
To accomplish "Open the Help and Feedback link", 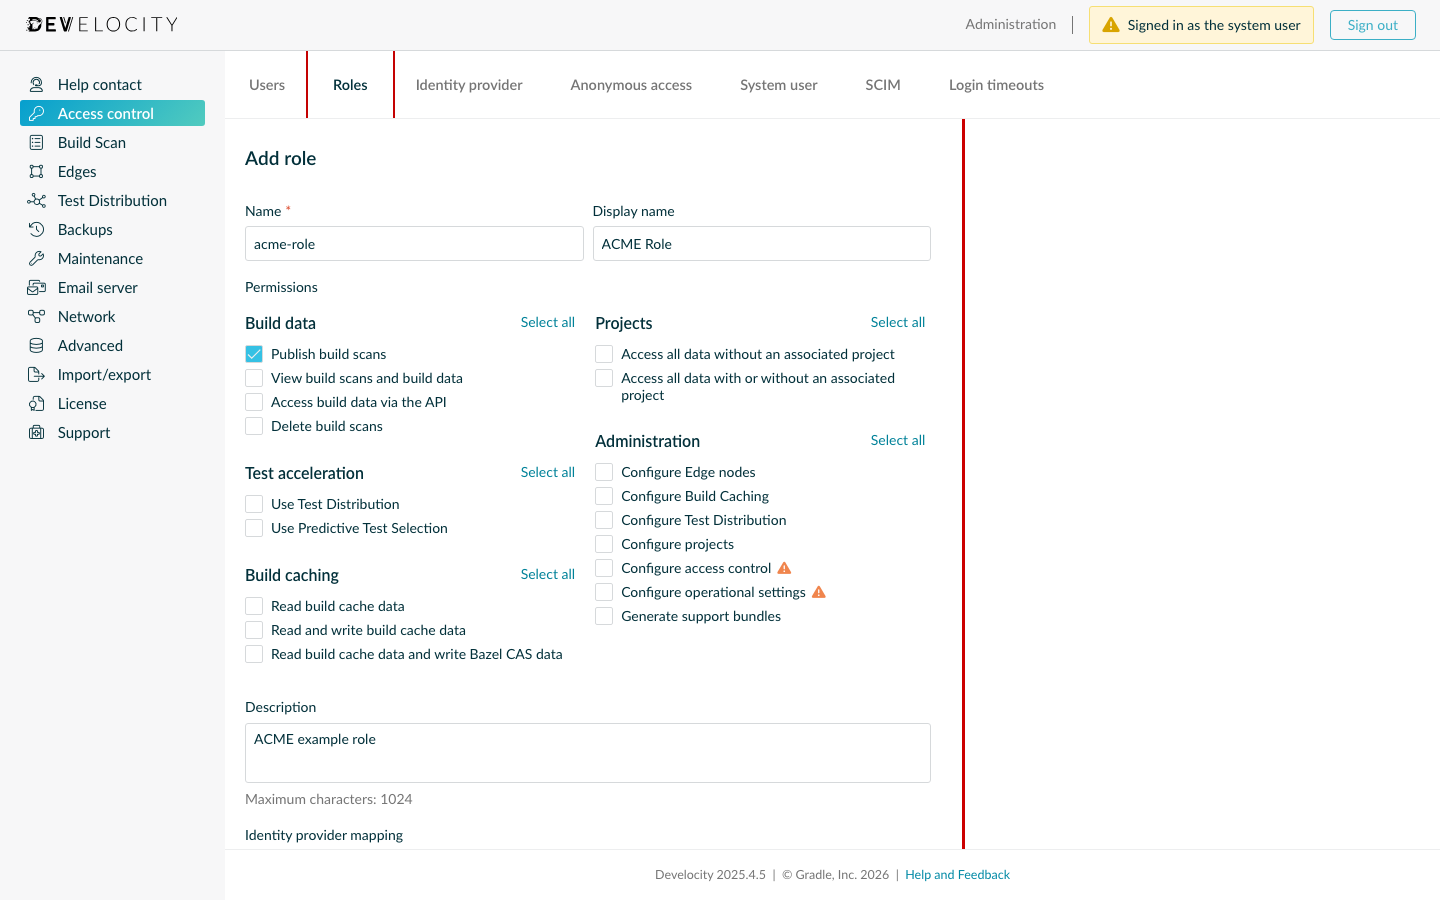I will click(x=957, y=874).
